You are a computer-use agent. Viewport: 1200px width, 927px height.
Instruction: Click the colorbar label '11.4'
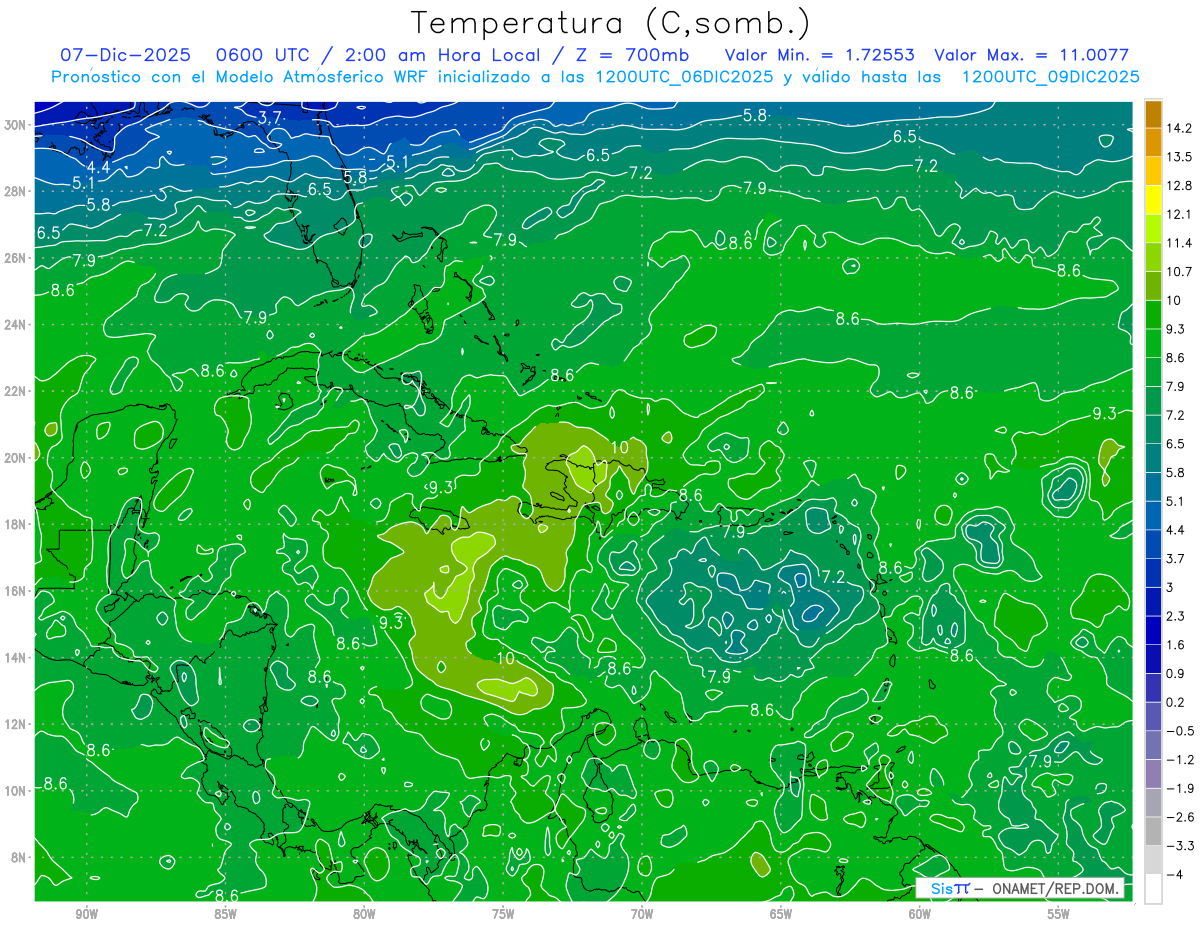(1178, 243)
